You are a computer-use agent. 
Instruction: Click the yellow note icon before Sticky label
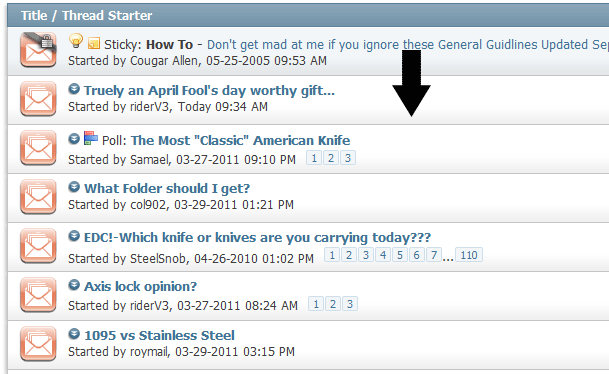click(94, 43)
